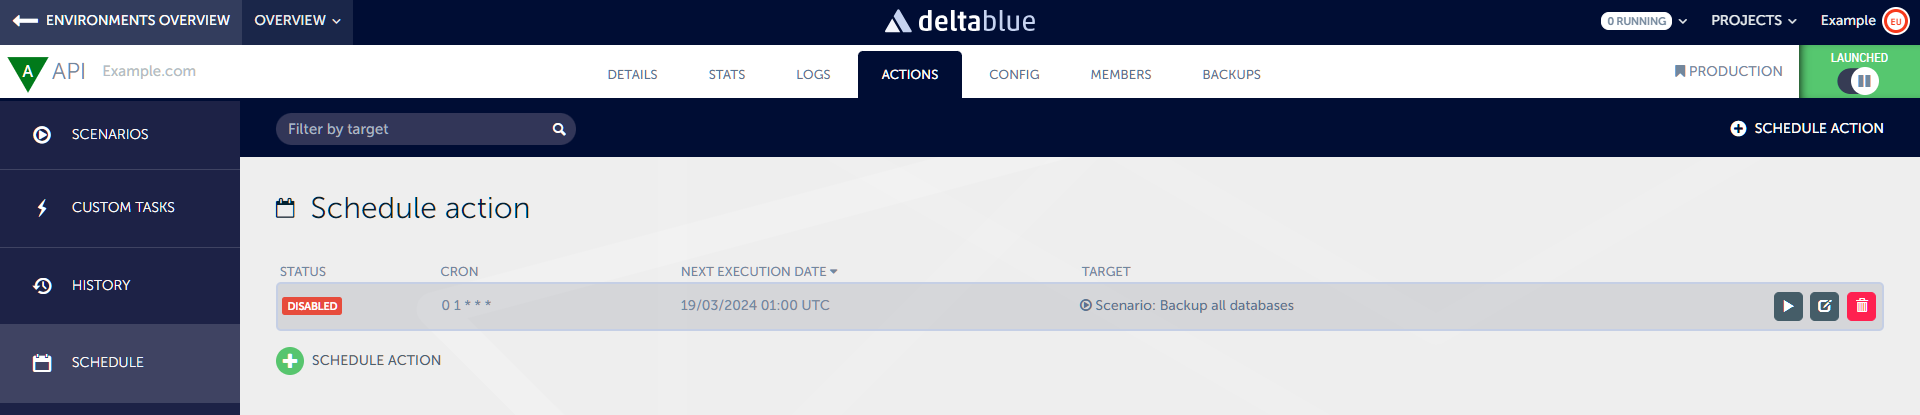1920x415 pixels.
Task: Expand the Overview dropdown
Action: (297, 20)
